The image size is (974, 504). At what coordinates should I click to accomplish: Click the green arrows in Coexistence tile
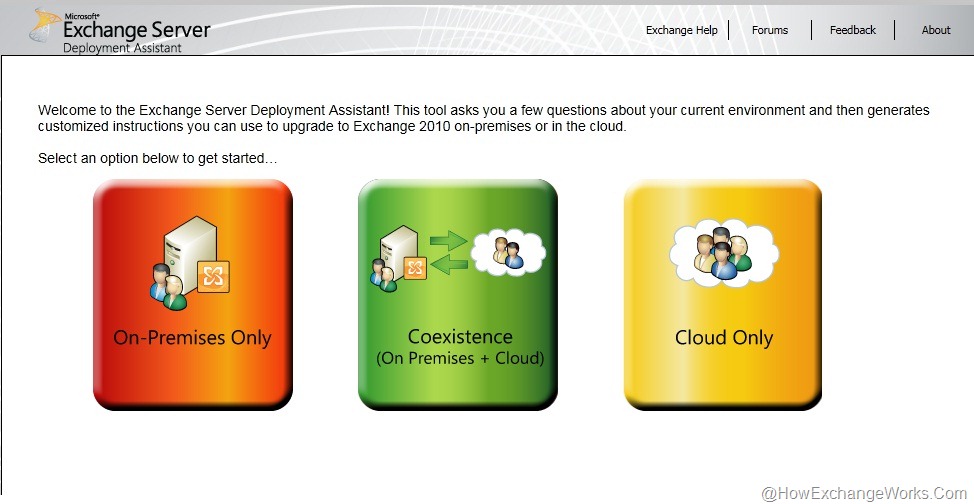(x=448, y=252)
